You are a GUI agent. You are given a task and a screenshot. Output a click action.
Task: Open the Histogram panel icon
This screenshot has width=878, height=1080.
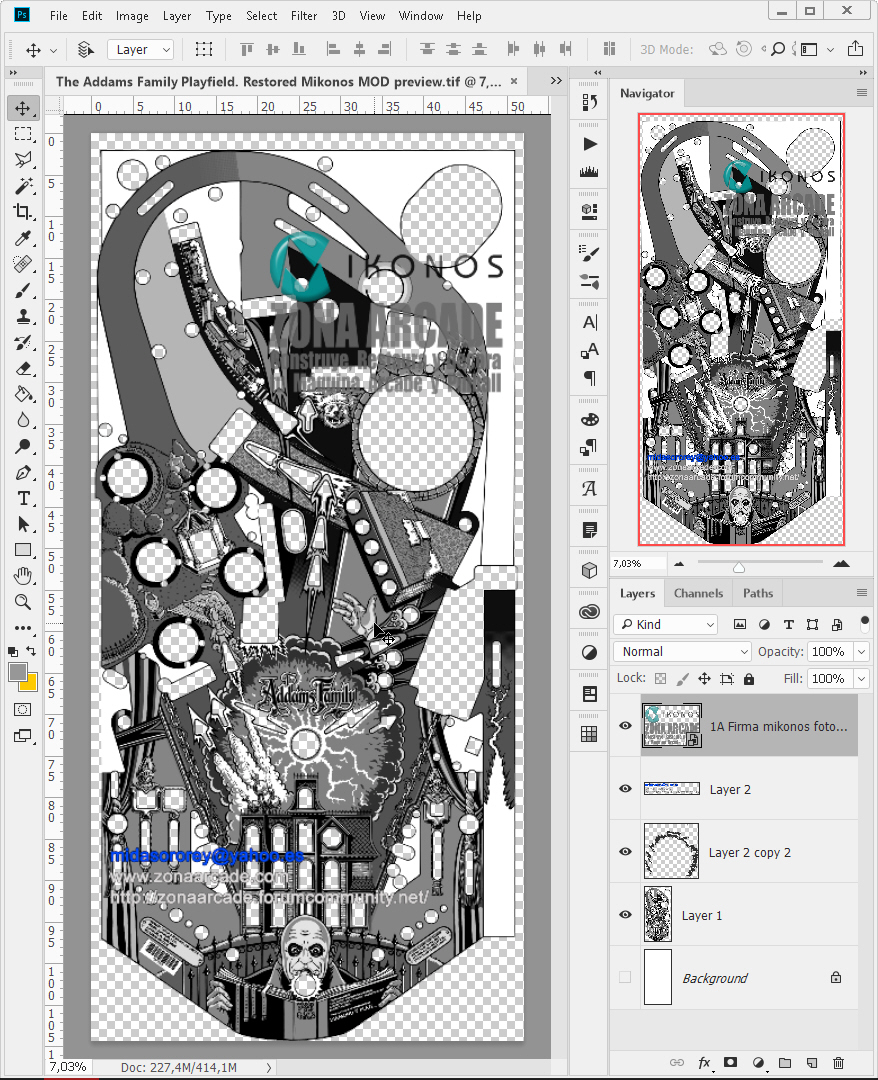coord(589,172)
